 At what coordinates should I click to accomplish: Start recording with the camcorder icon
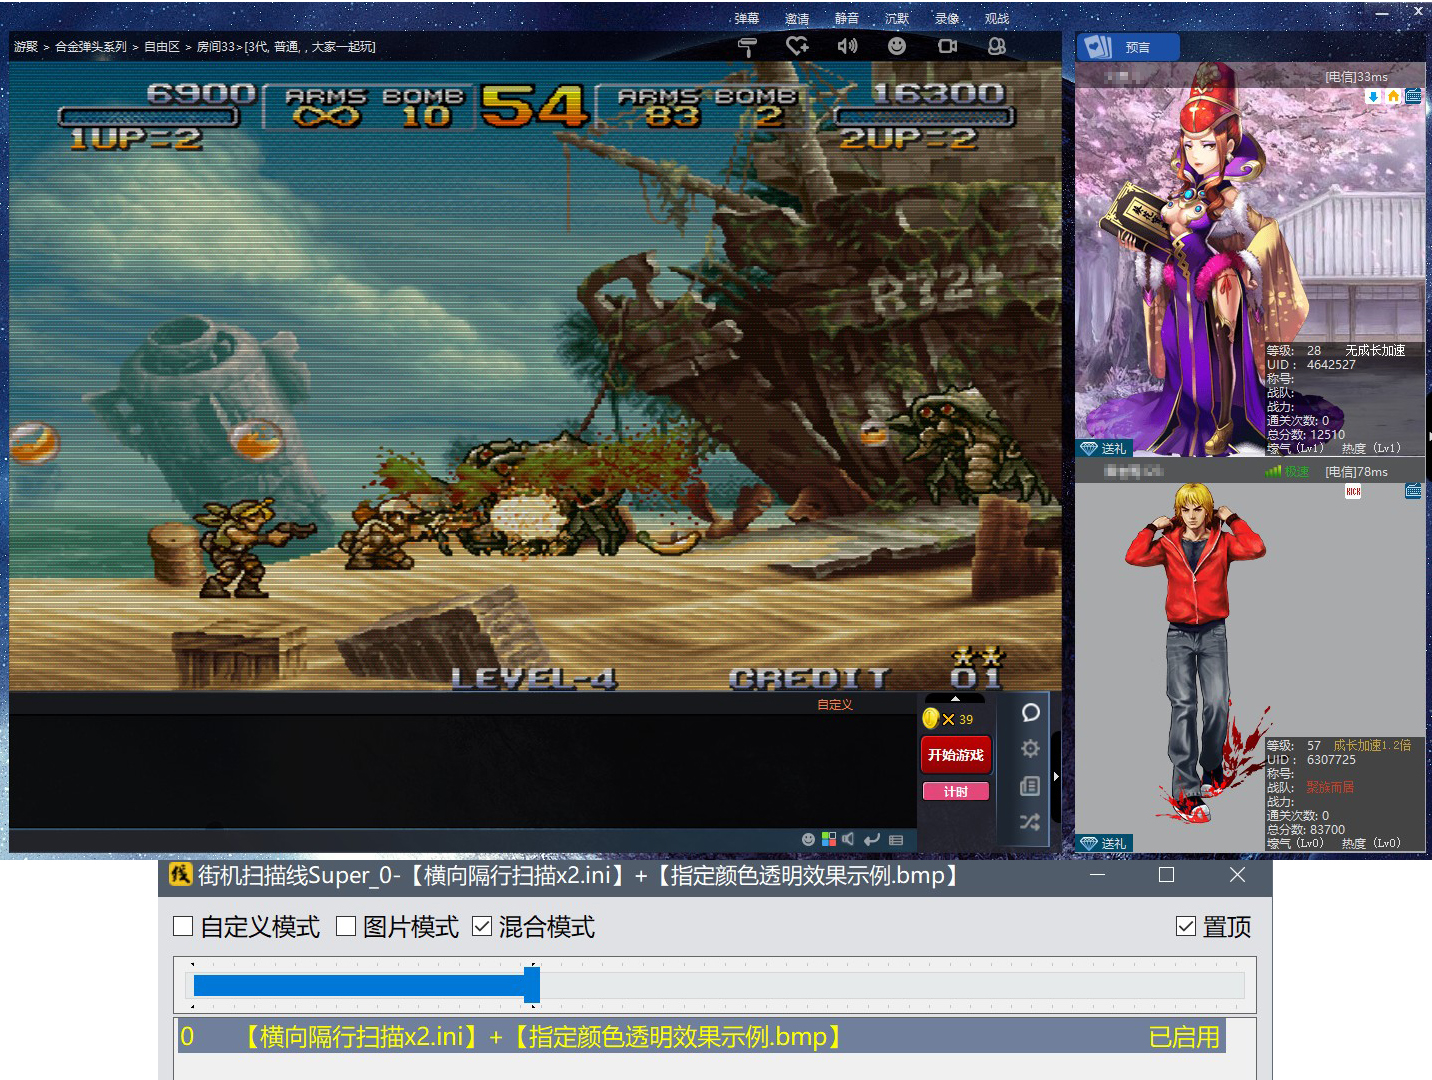pyautogui.click(x=947, y=46)
